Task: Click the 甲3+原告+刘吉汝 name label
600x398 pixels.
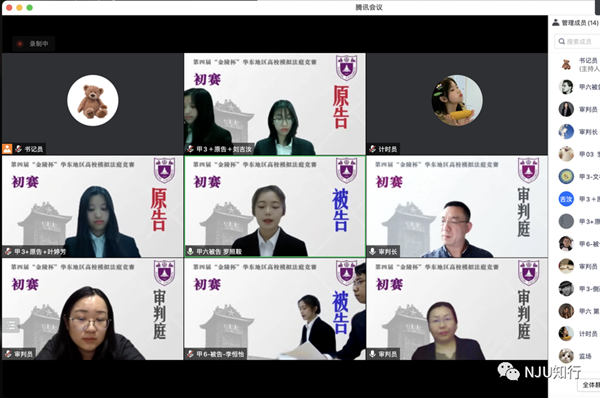Action: 224,149
